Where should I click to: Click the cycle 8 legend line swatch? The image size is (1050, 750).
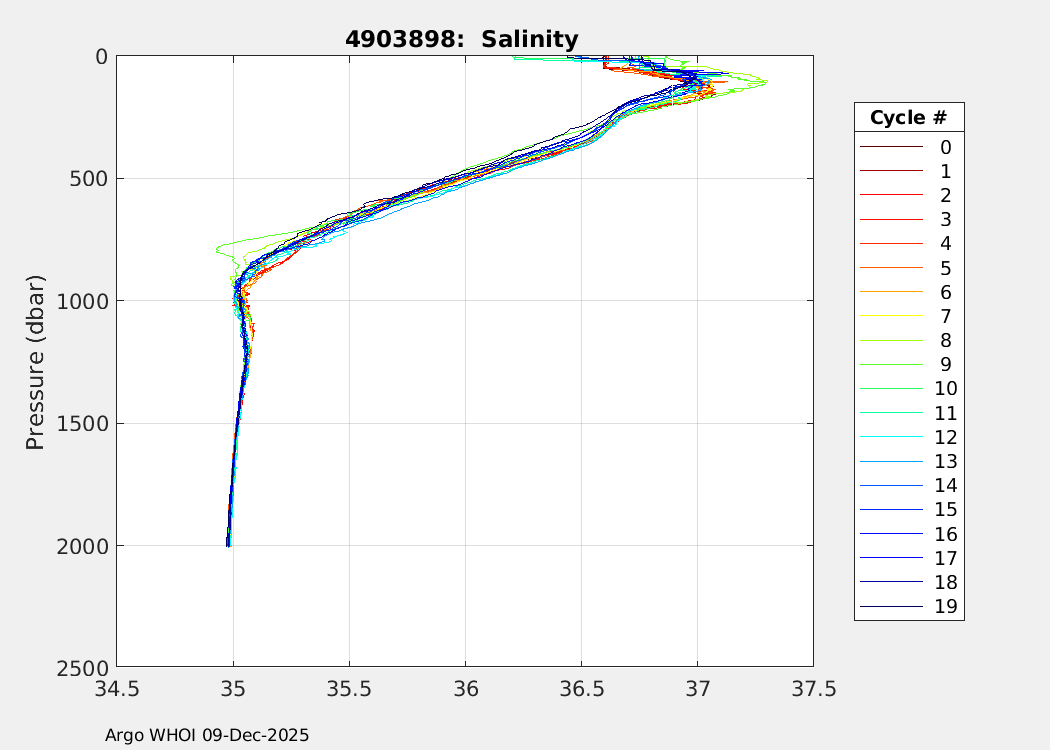point(890,341)
